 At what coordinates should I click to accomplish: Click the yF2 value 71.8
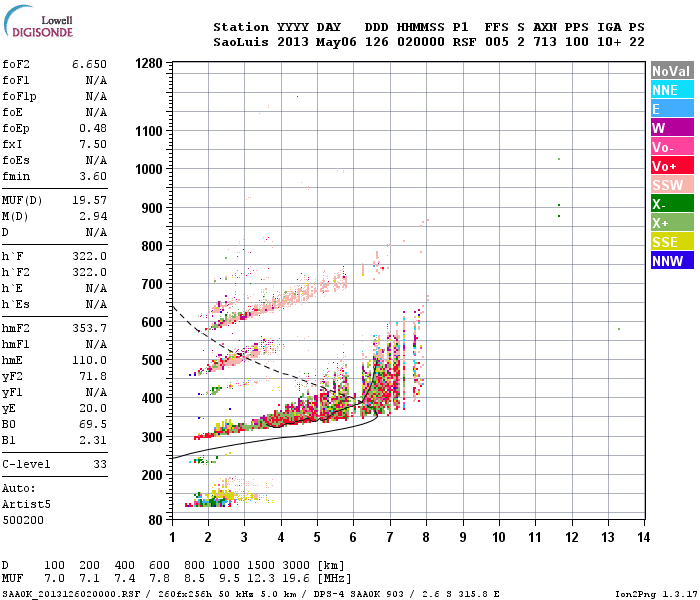click(93, 376)
